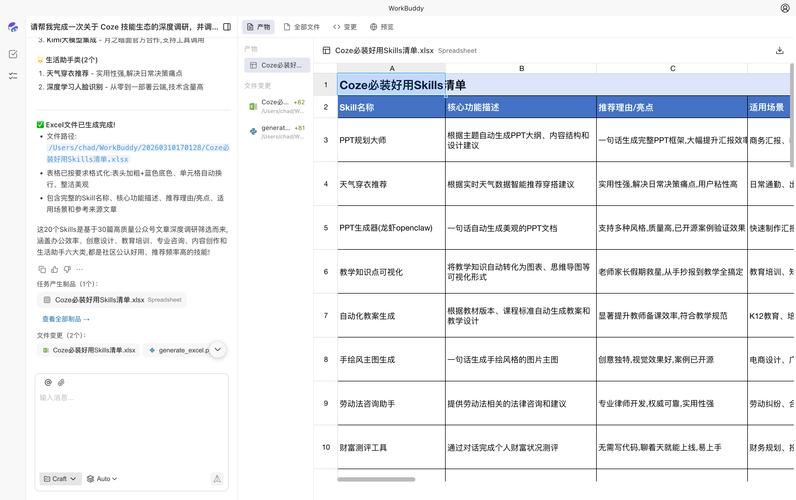Switch to the 预览 tab
This screenshot has height=500, width=796.
382,27
